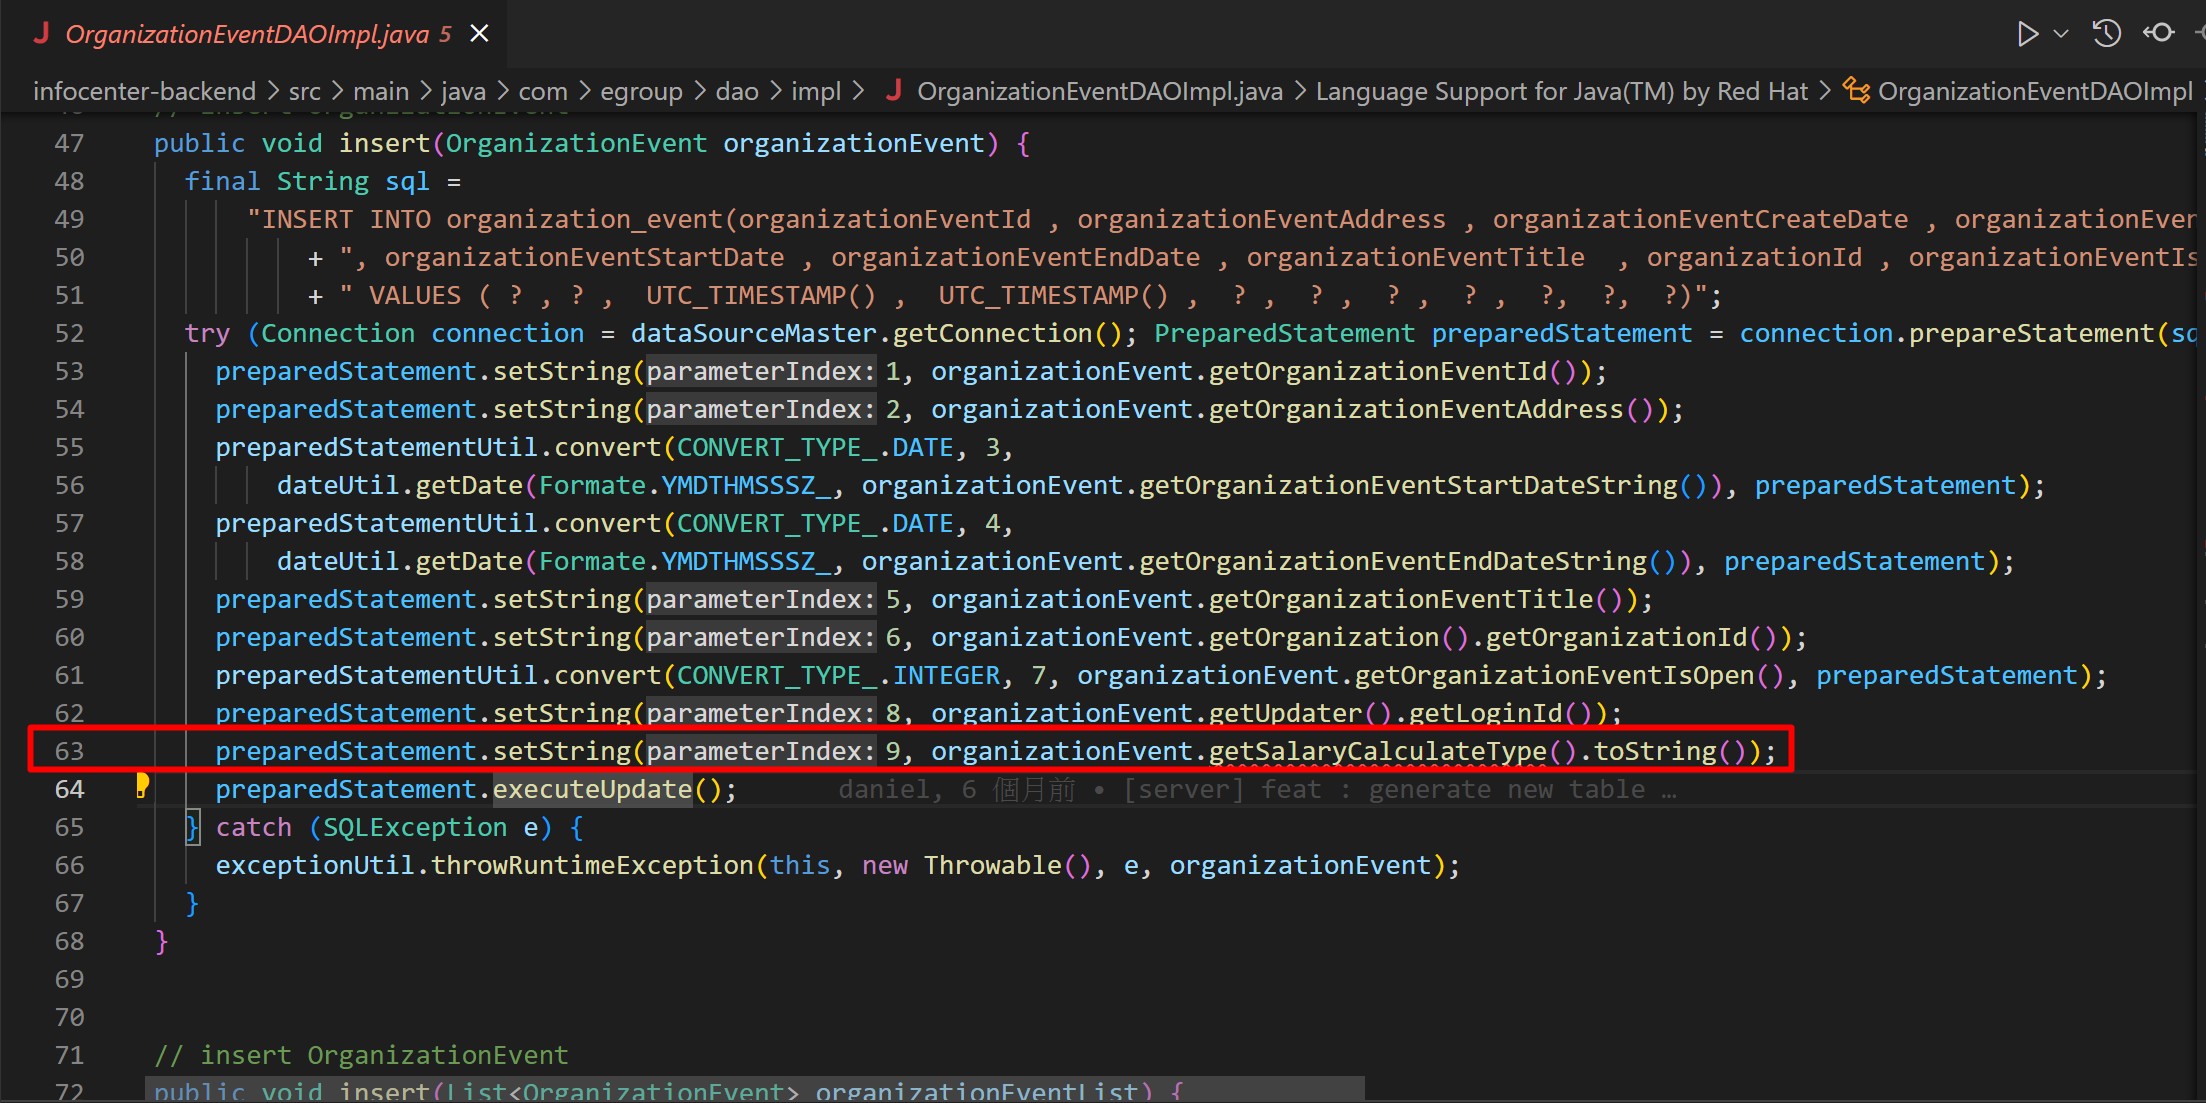Click the red J icon next to OrganizationEventDAOImpl.java breadcrumb
Screen dimensions: 2206x1103
[x=893, y=90]
